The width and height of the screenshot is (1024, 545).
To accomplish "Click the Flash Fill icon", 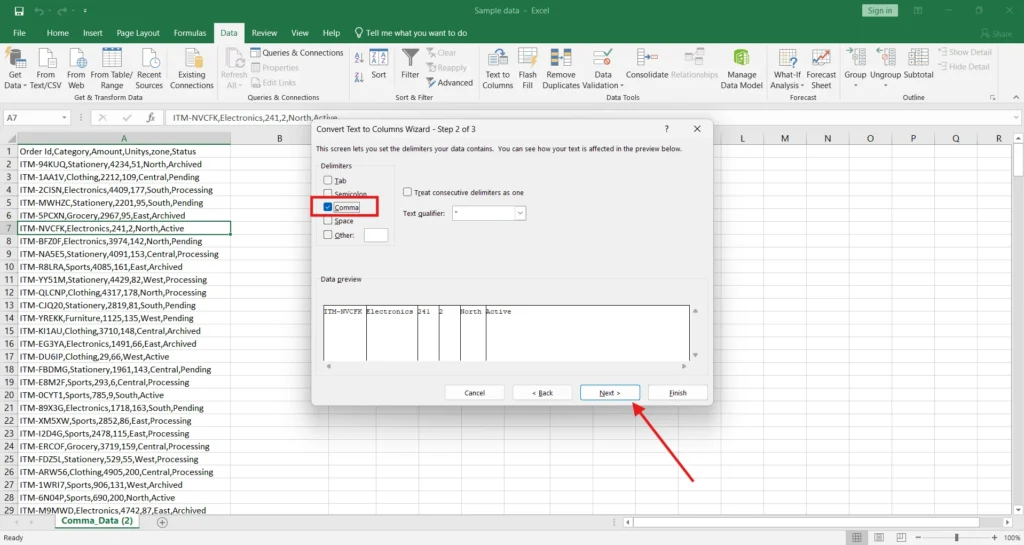I will (527, 58).
